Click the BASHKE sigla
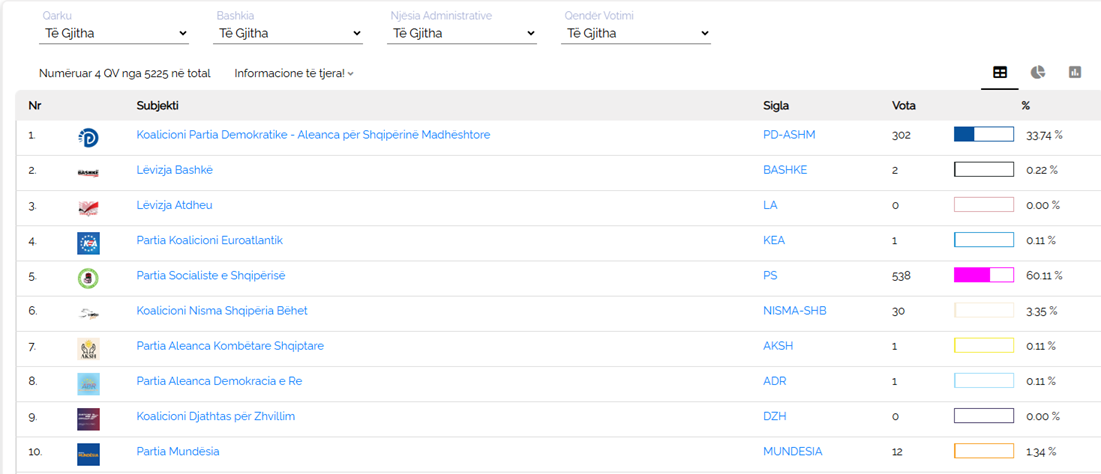The width and height of the screenshot is (1101, 474). point(785,170)
